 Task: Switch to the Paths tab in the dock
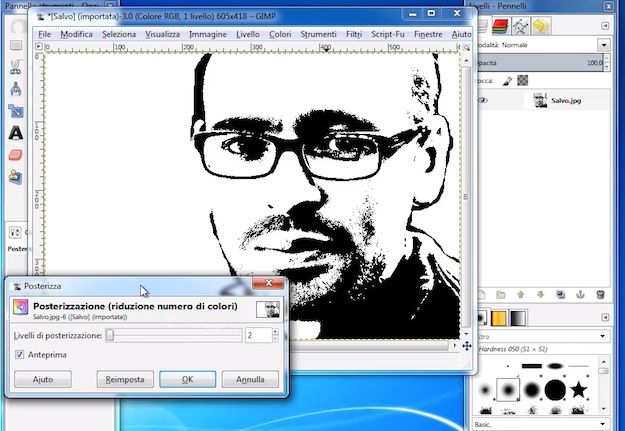(x=520, y=26)
